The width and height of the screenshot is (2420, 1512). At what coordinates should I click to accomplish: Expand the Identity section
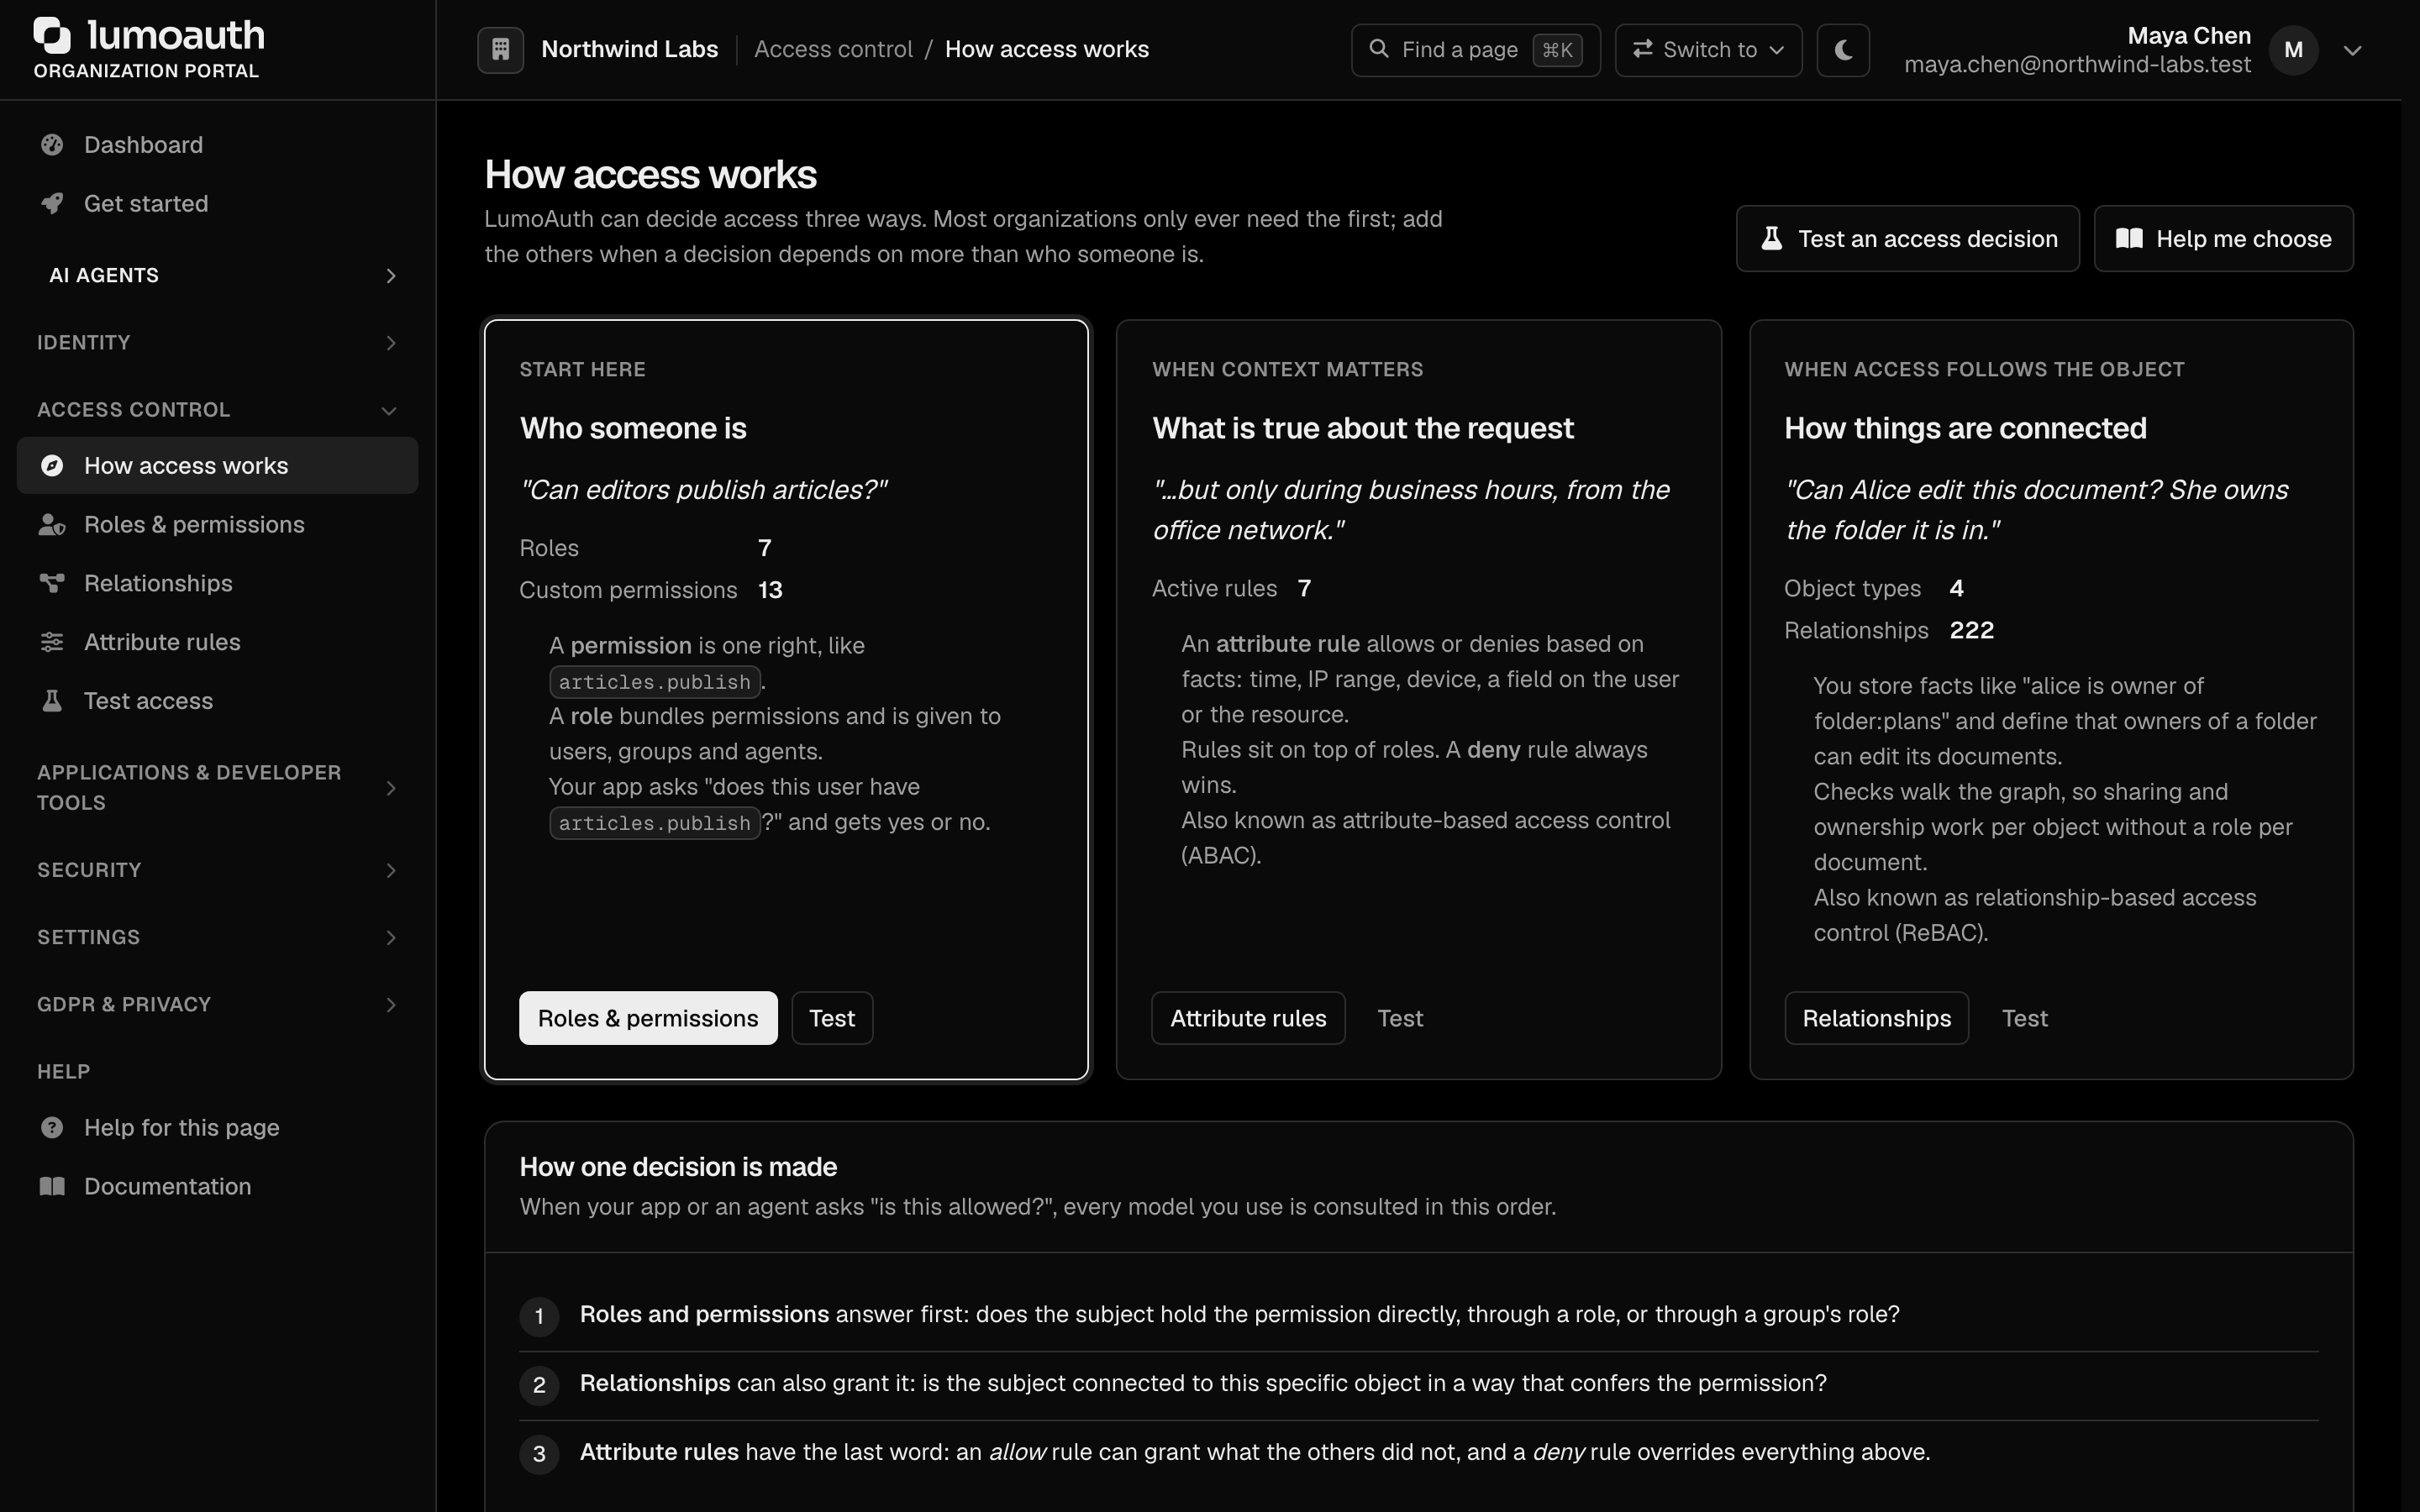click(x=217, y=342)
